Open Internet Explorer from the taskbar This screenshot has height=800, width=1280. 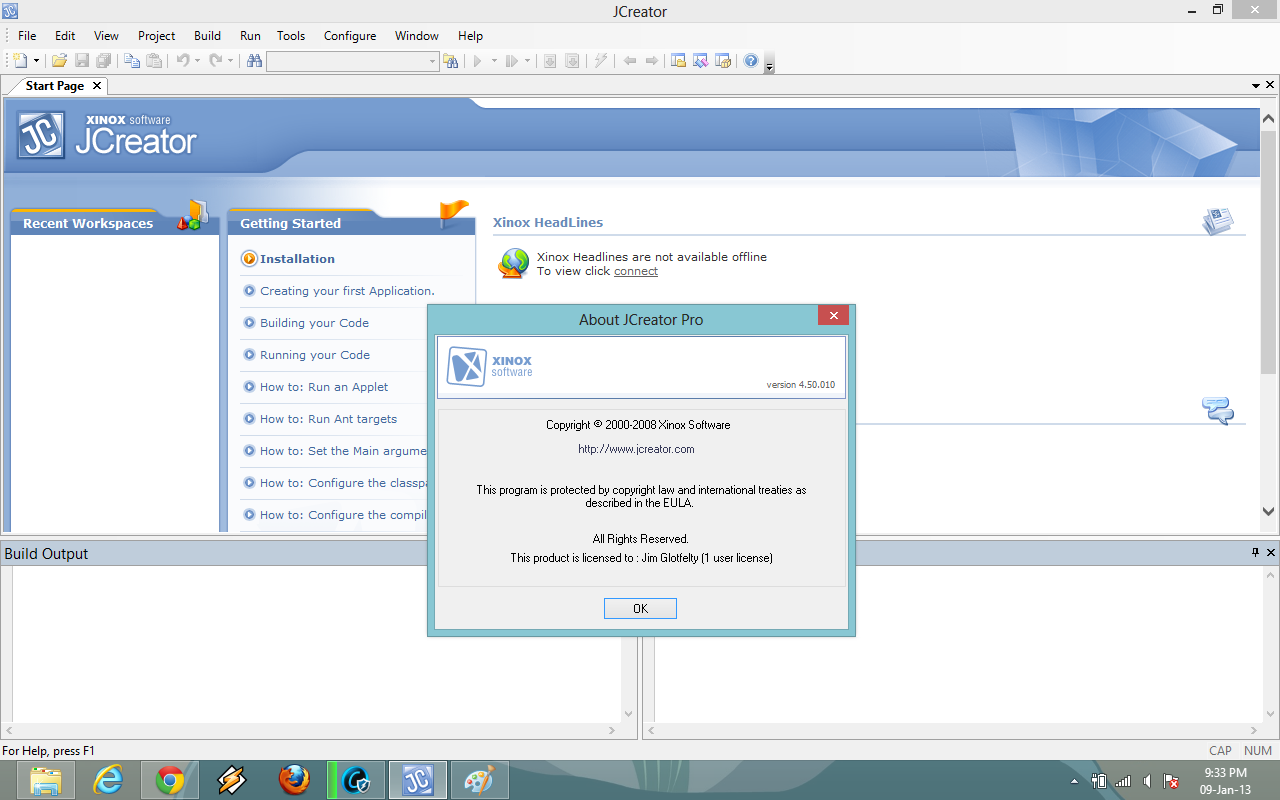coord(107,780)
